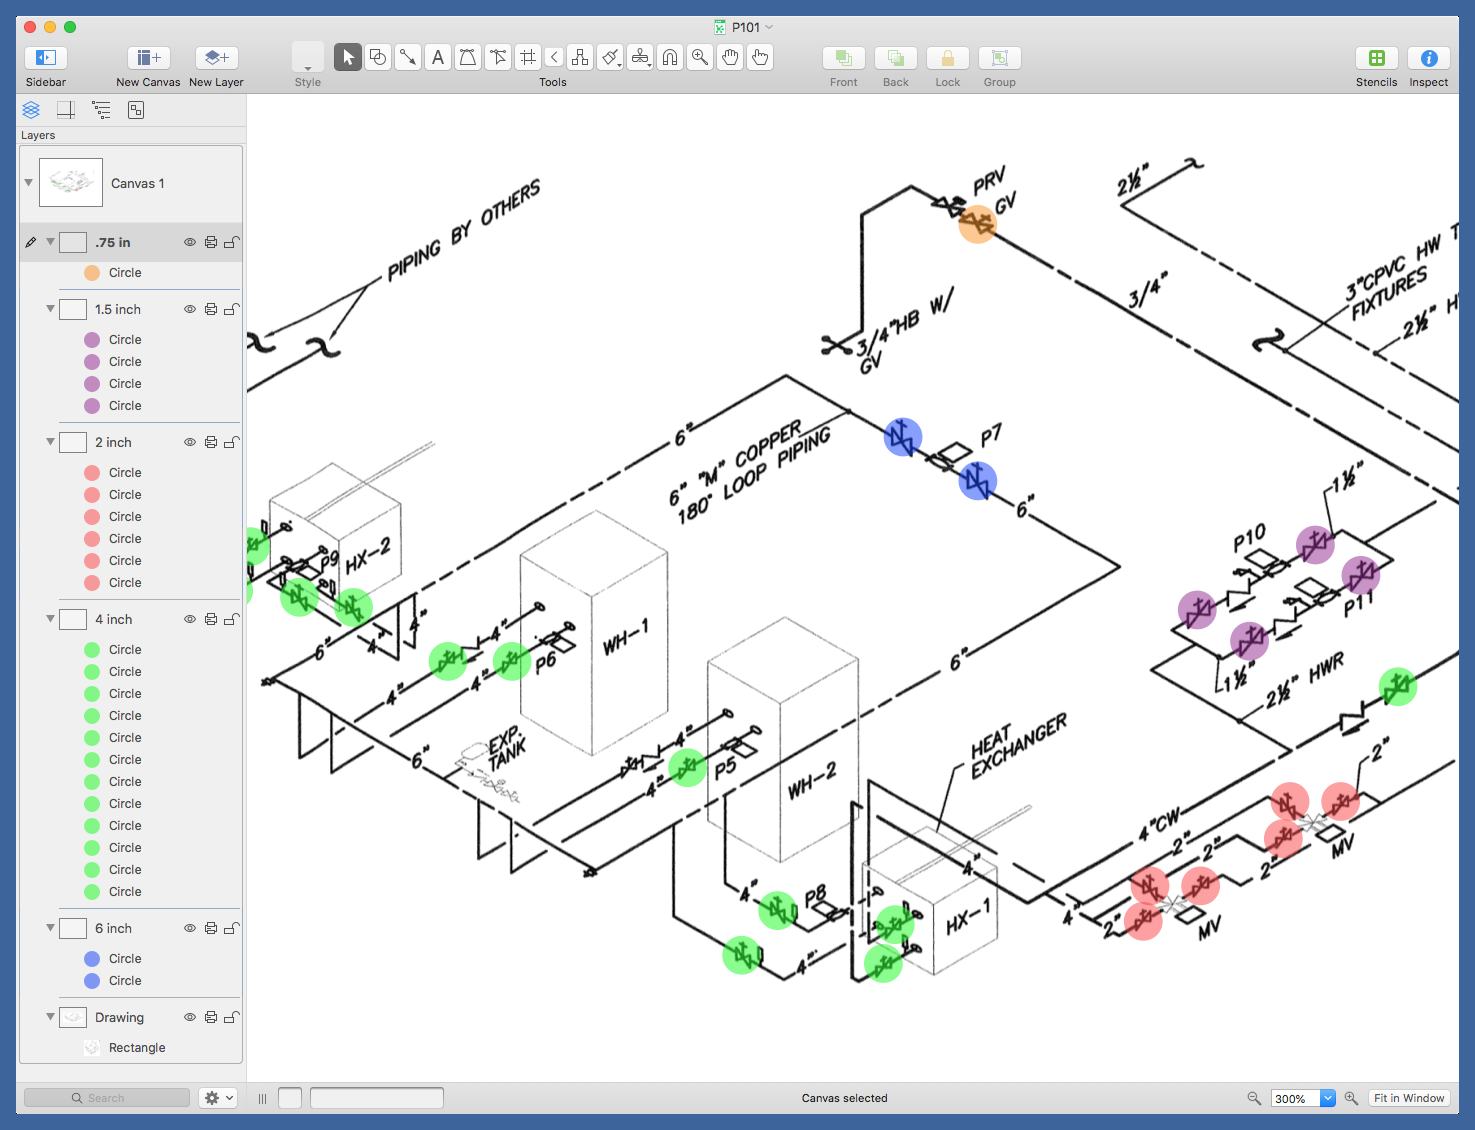Choose the Magnet tool
1475x1130 pixels.
670,57
